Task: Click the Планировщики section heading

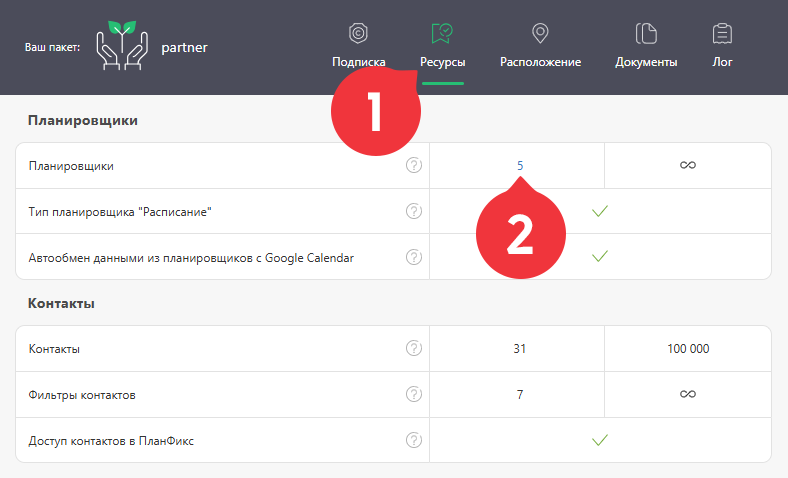Action: [x=83, y=121]
